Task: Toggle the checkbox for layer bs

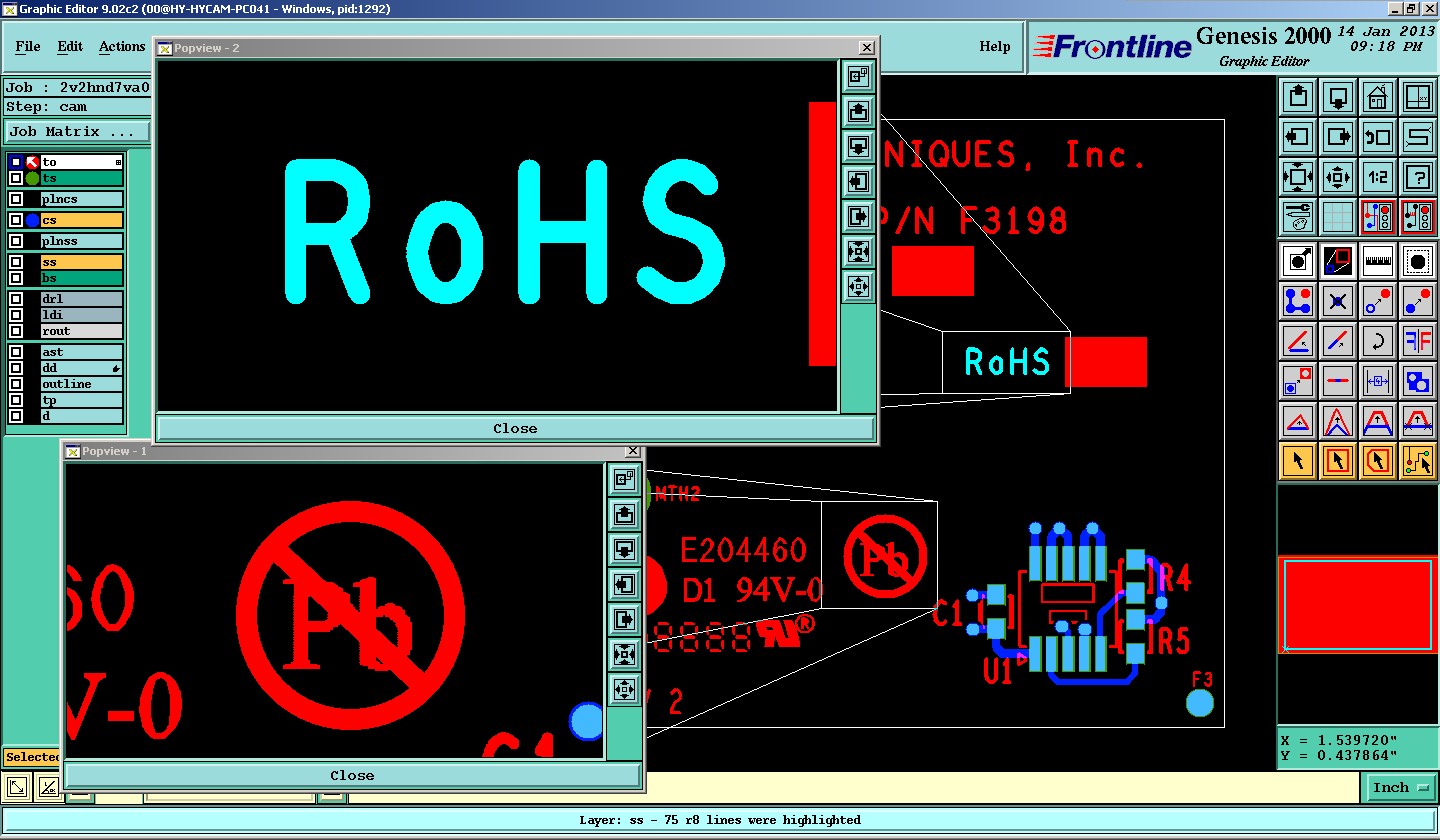Action: click(x=16, y=277)
